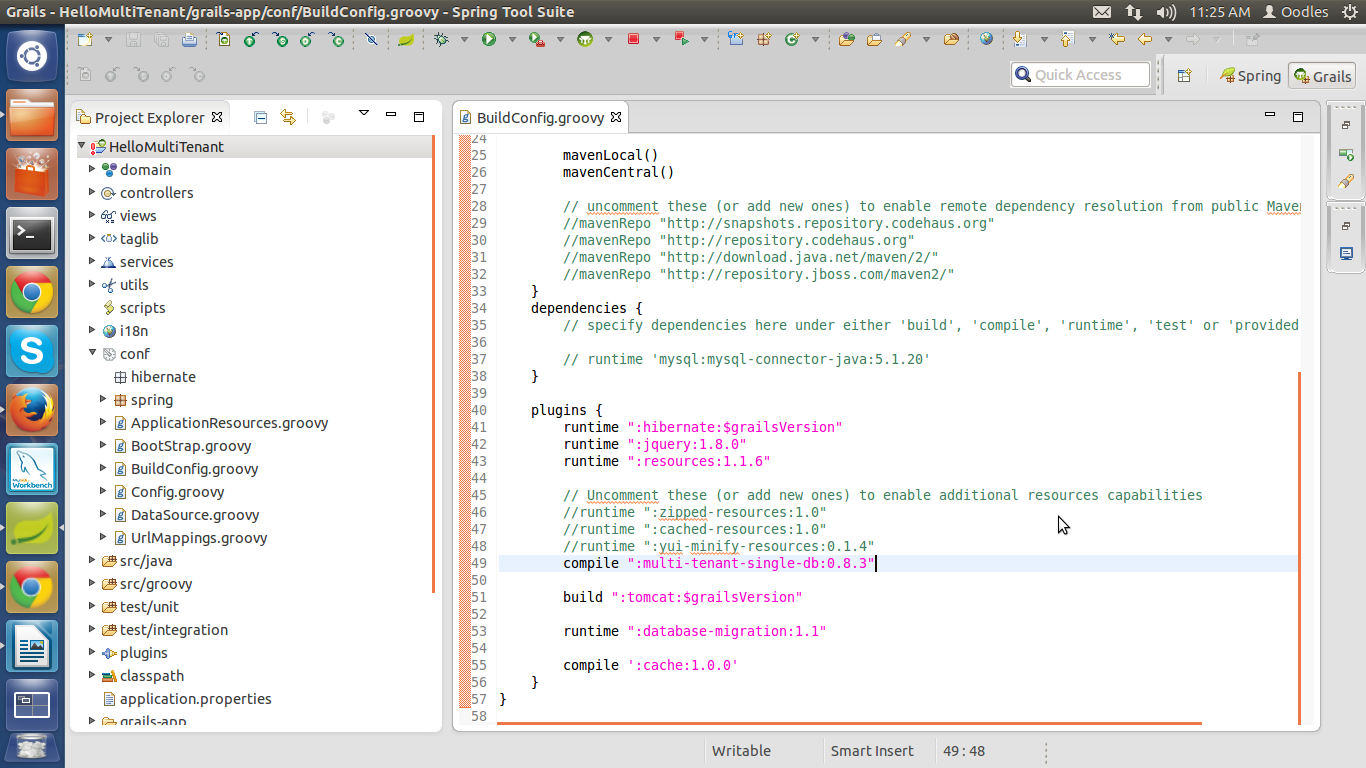
Task: Collapse all in Project Explorer
Action: [261, 117]
